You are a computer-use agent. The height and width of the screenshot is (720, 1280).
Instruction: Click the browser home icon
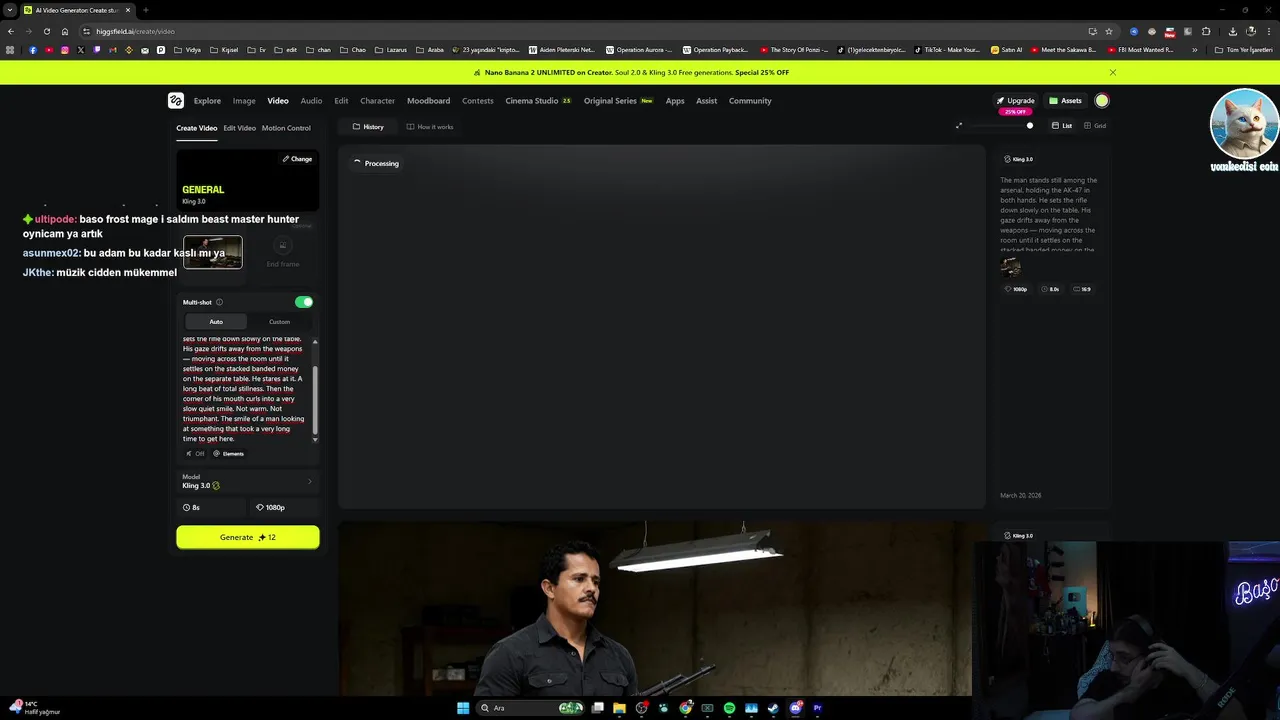pos(65,31)
